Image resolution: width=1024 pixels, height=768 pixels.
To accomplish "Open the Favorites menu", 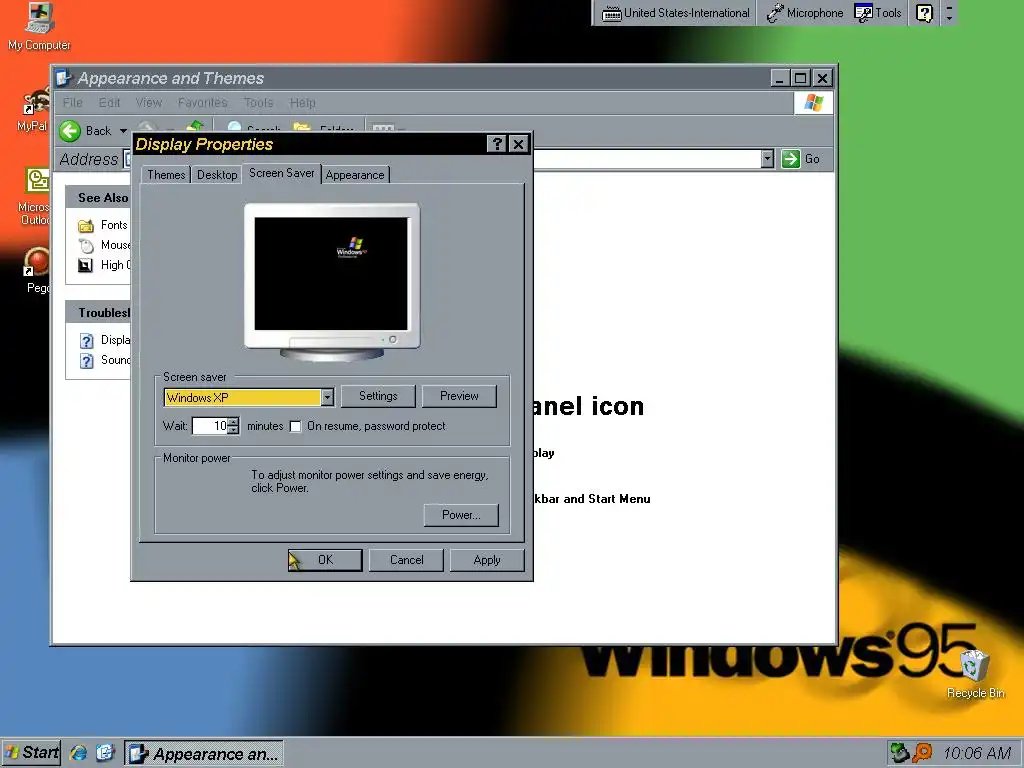I will 202,103.
